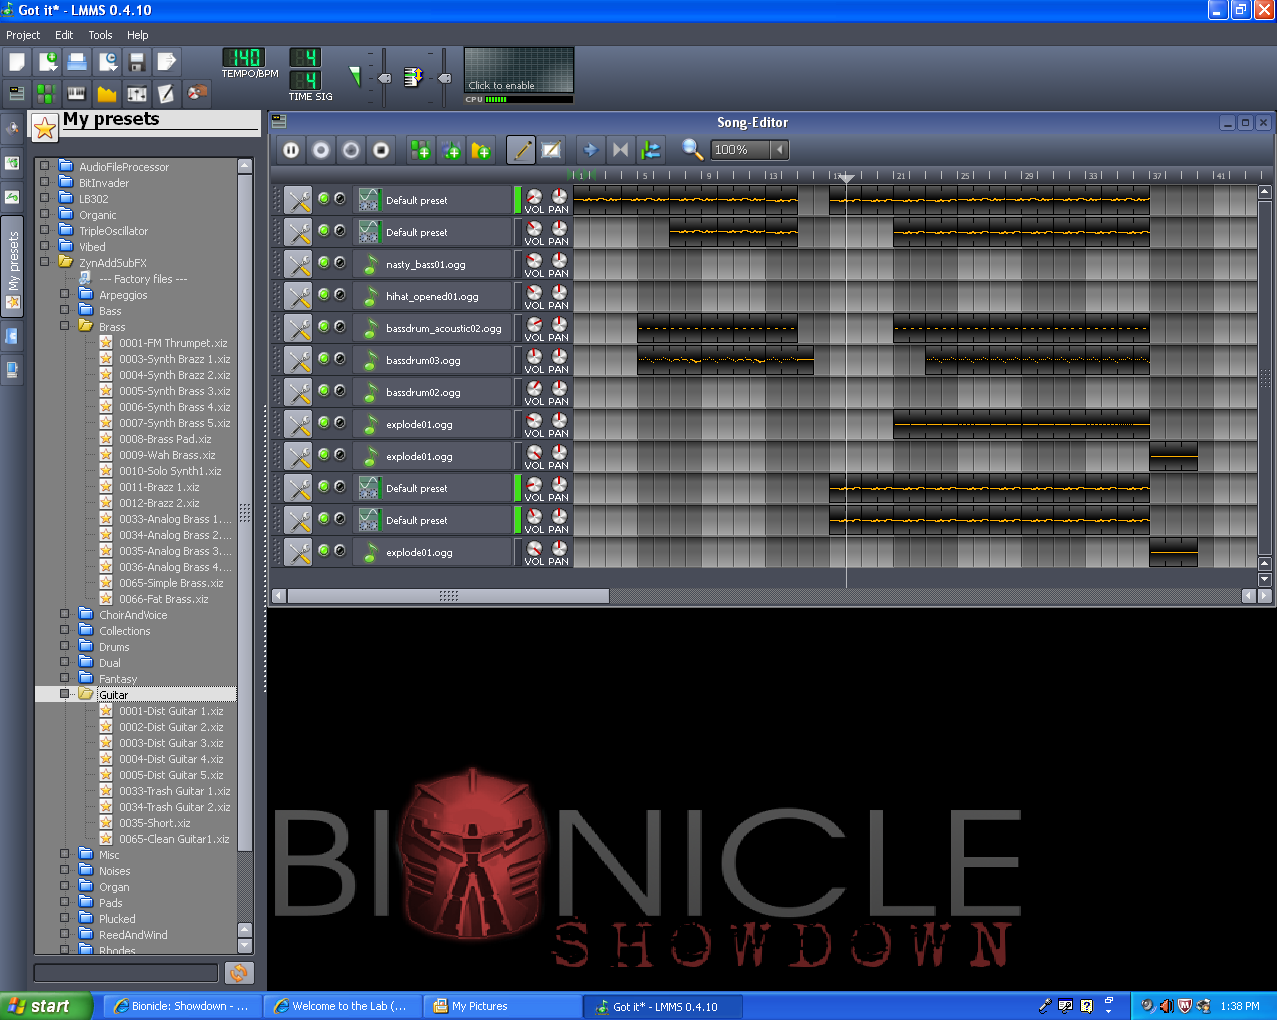
Task: Mute the hihat_opened01.ogg track
Action: click(324, 294)
